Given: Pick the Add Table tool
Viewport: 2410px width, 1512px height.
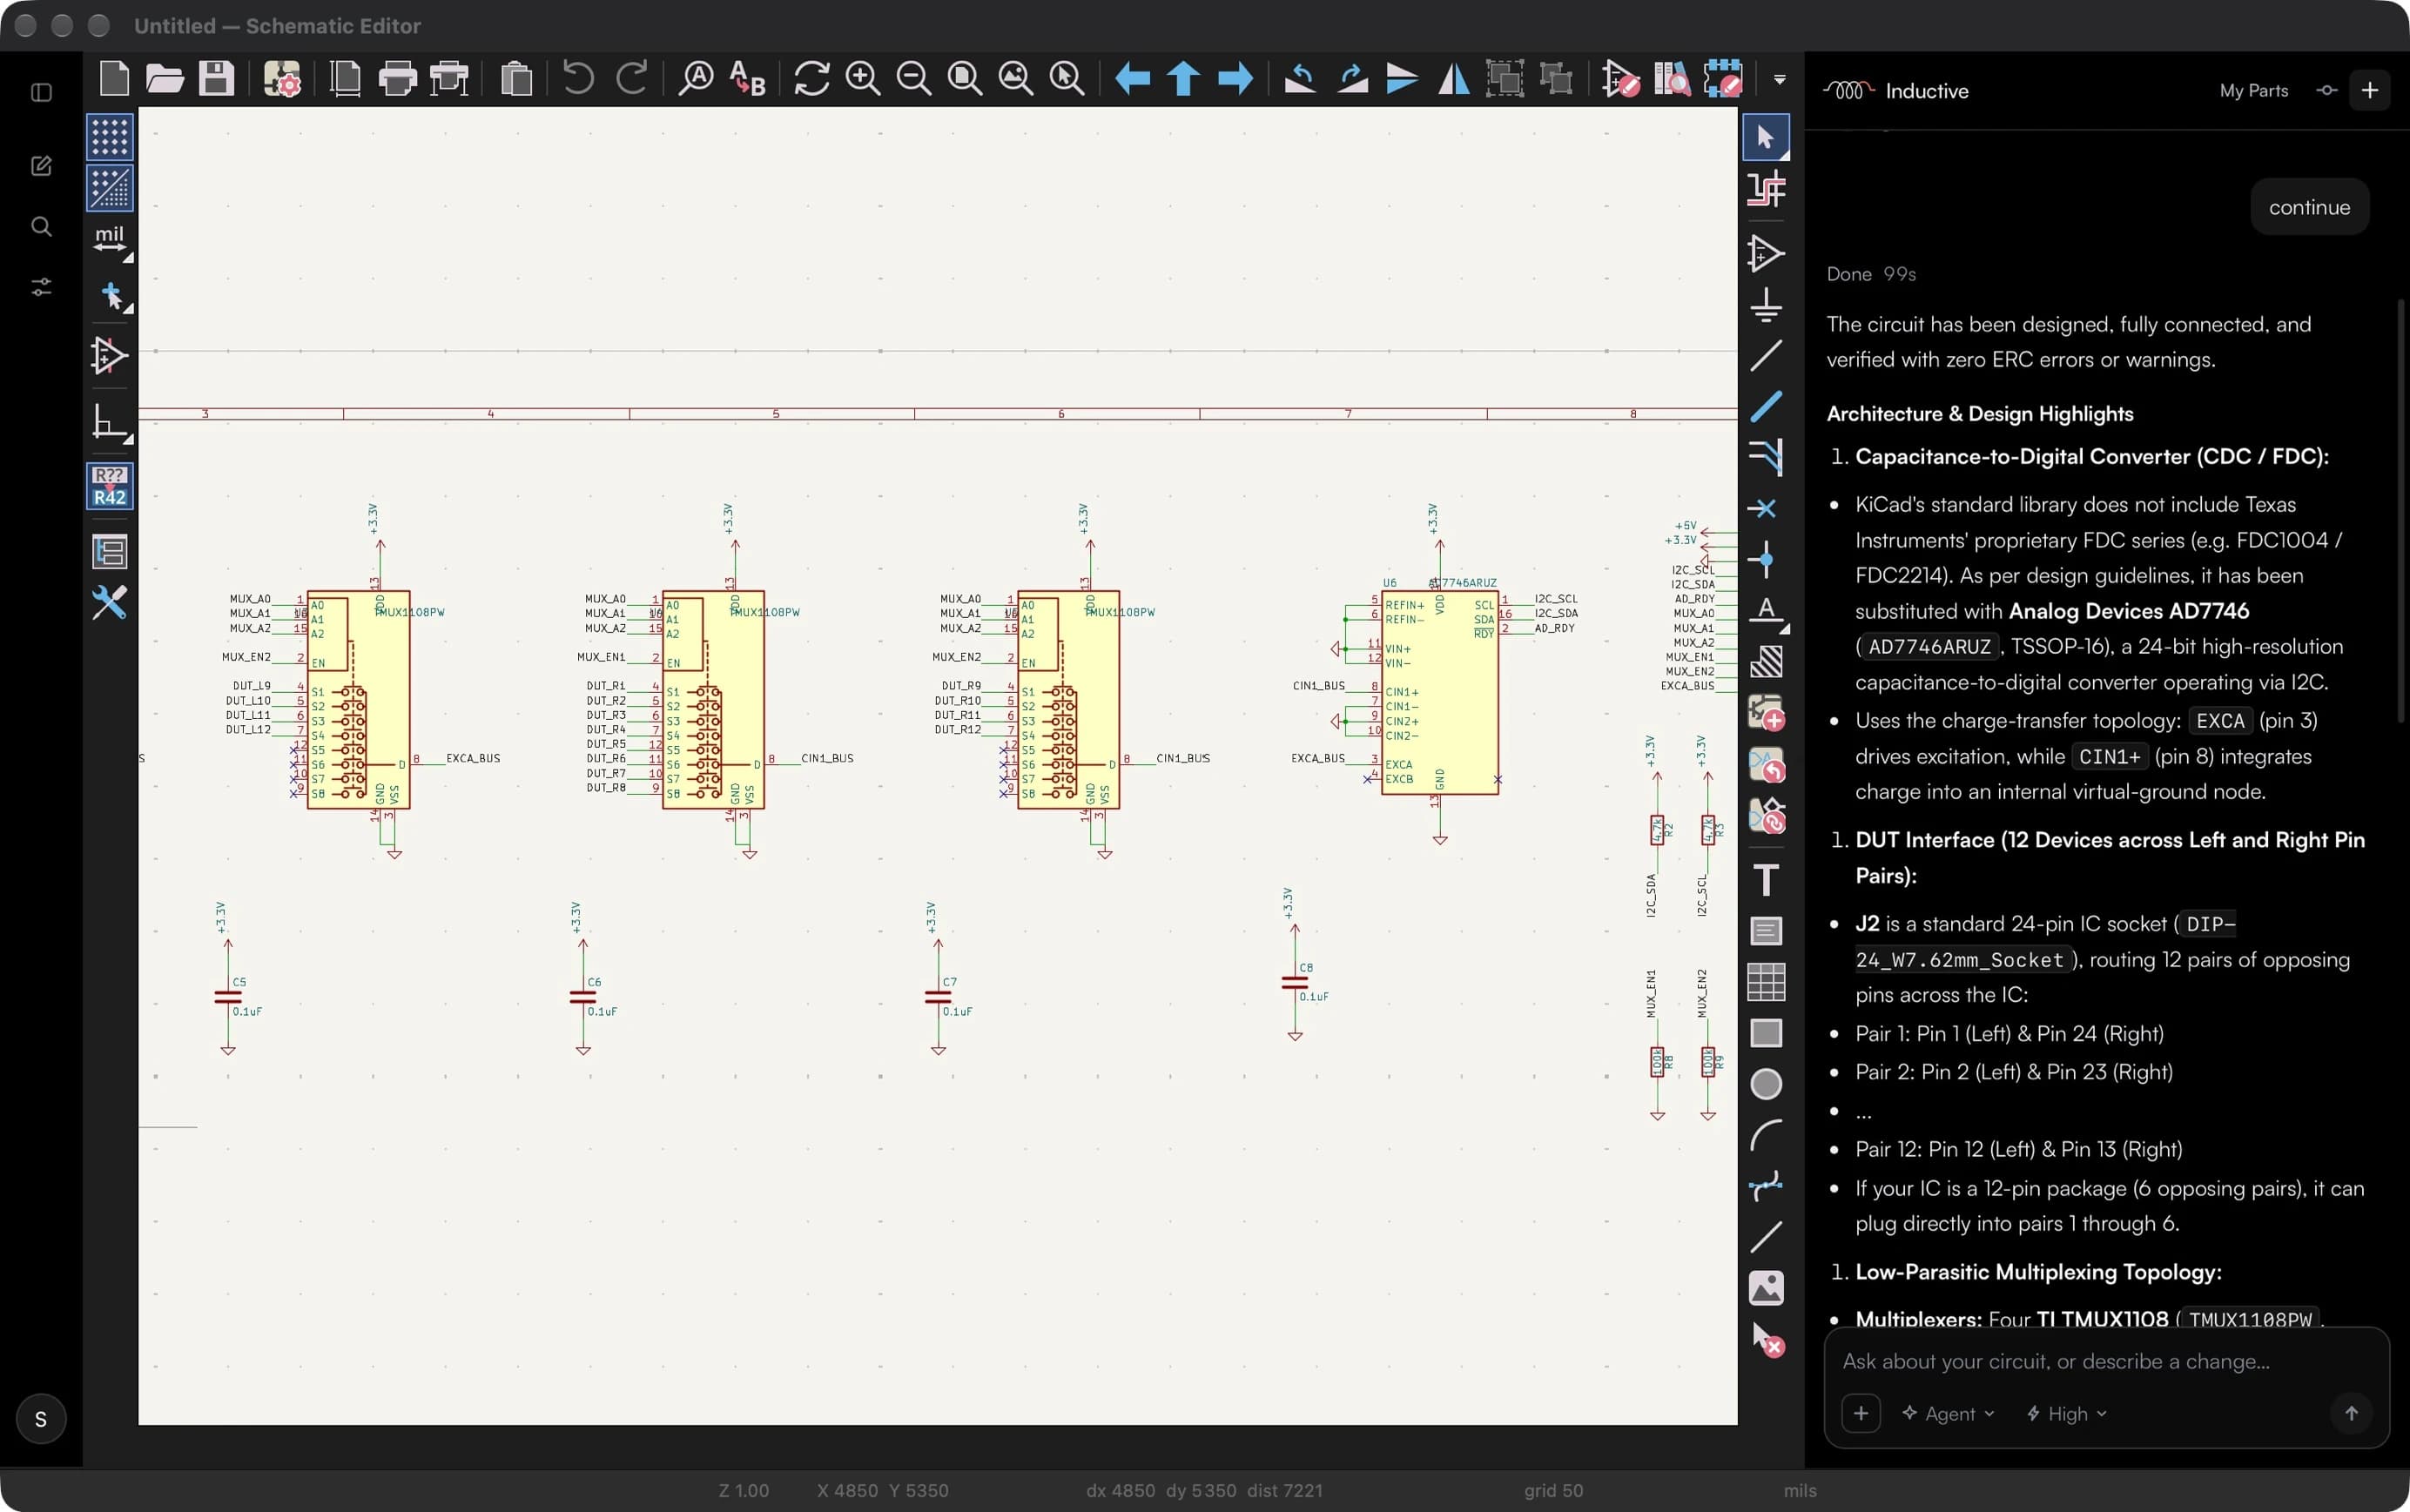Looking at the screenshot, I should [1766, 982].
